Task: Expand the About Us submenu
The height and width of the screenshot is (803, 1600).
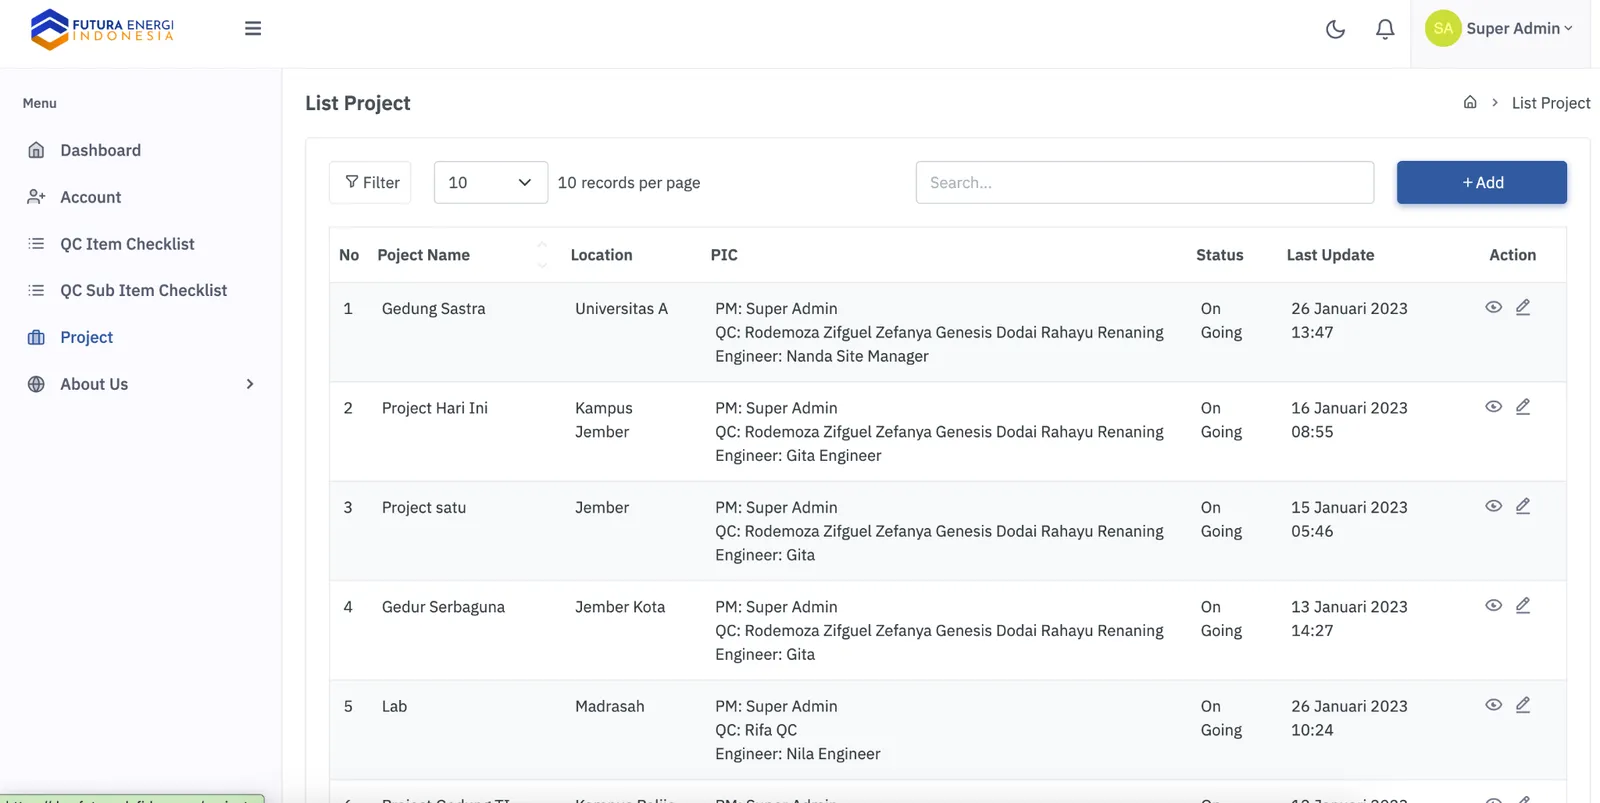Action: tap(250, 384)
